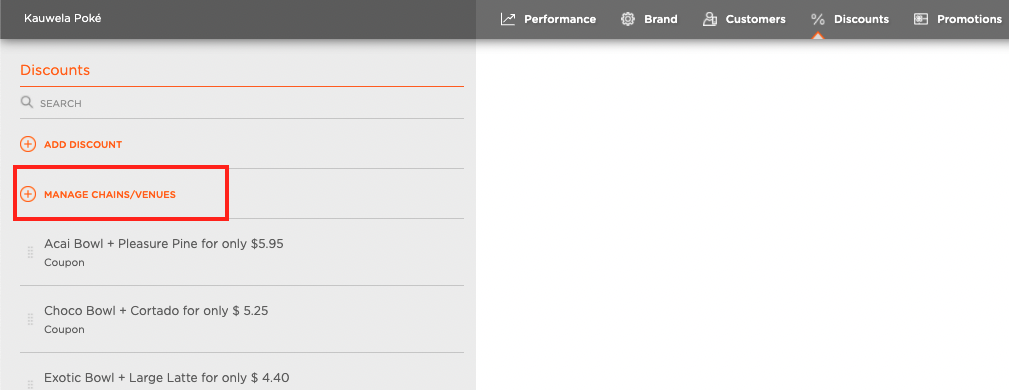Viewport: 1009px width, 390px height.
Task: Click the search magnifier icon
Action: point(26,102)
